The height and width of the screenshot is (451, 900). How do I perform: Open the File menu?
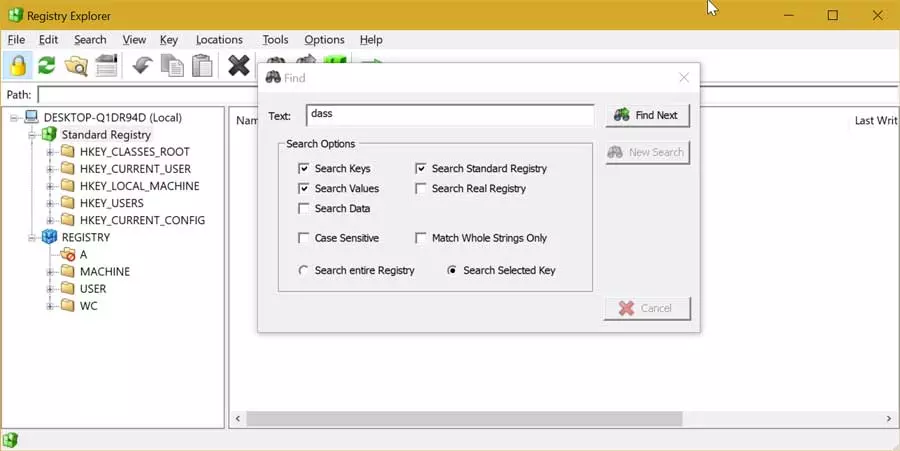16,40
